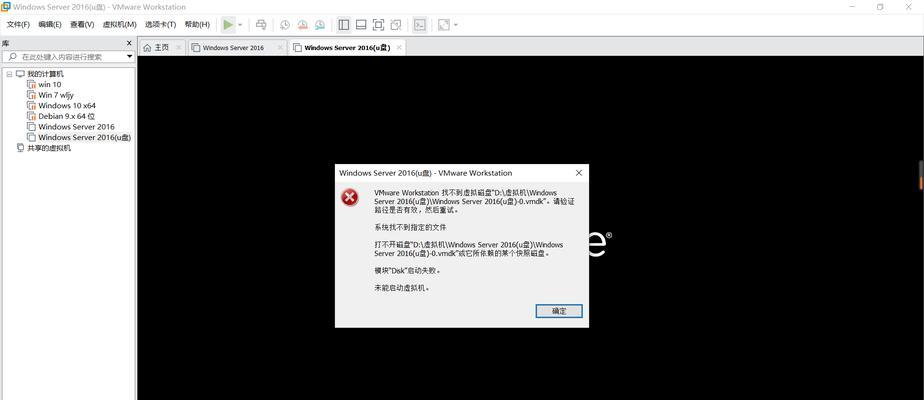Screen dimensions: 924x400
Task: Open the 虚拟机(M) menu
Action: coord(120,25)
